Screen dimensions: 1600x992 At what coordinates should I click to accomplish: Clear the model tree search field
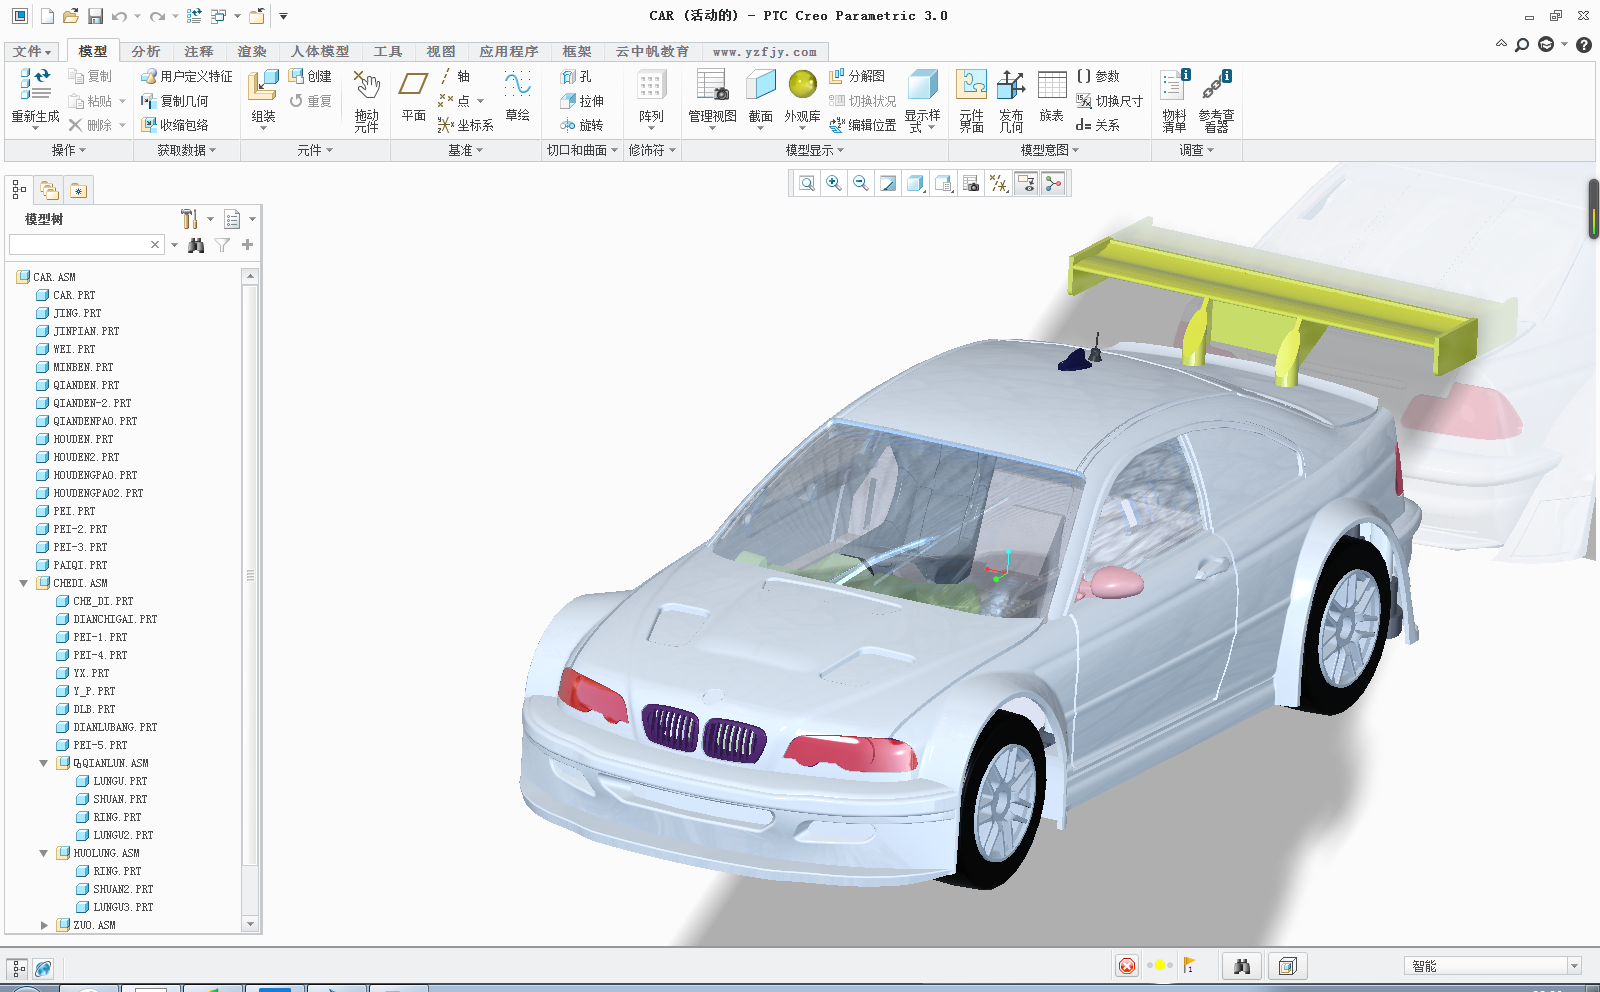pos(155,245)
